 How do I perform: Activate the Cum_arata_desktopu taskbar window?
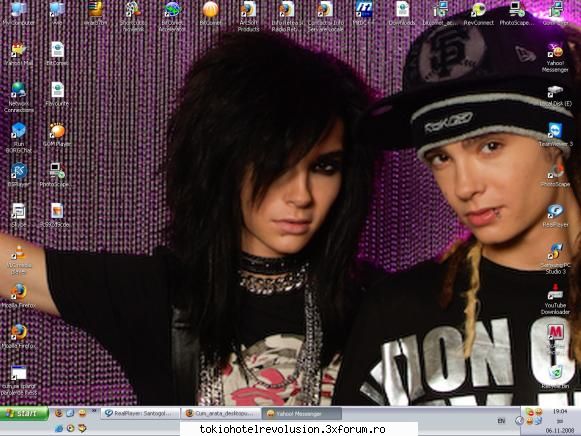click(221, 413)
